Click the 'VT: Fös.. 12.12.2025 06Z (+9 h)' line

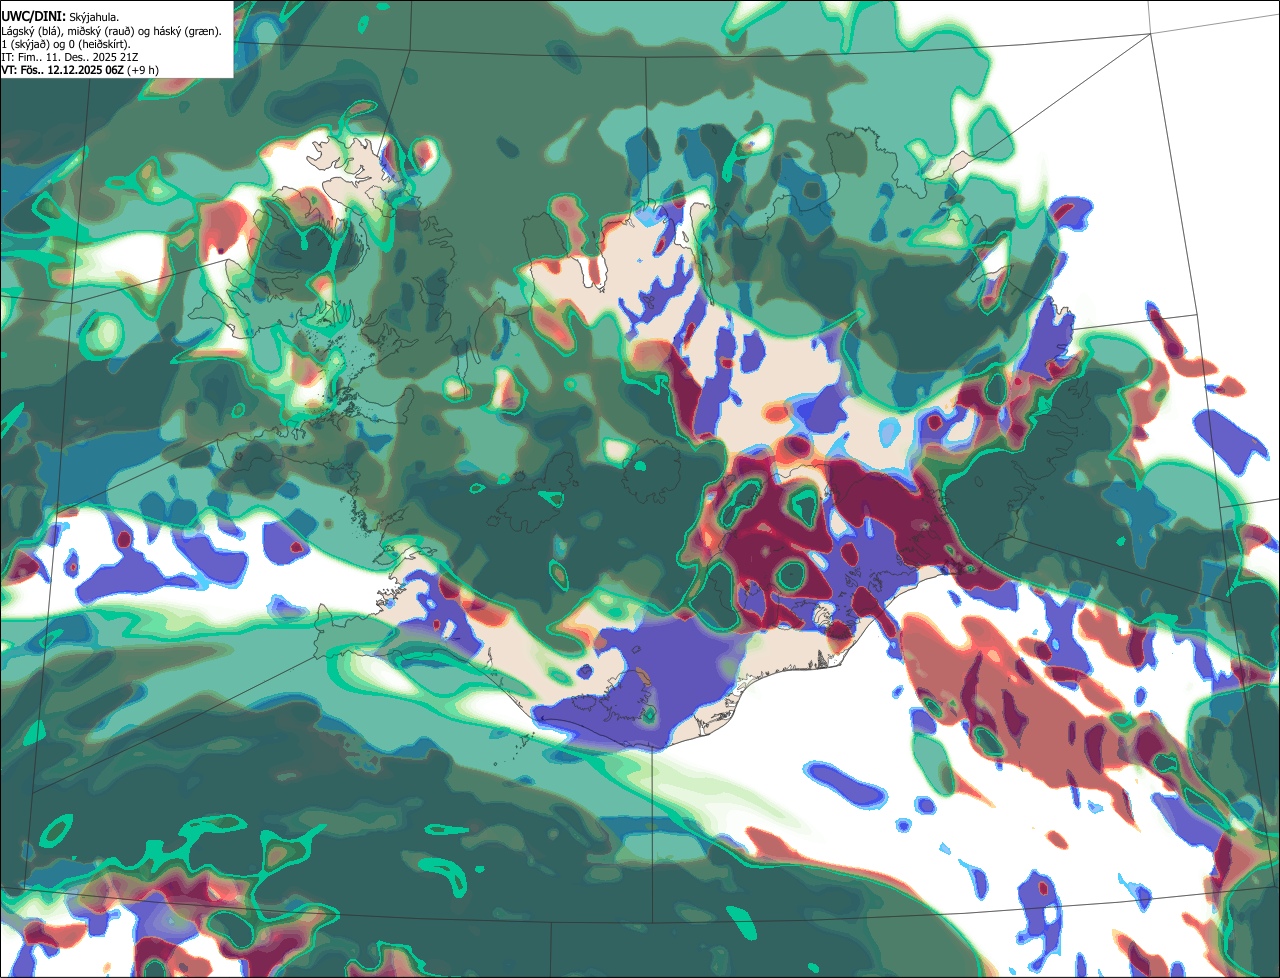click(x=80, y=70)
